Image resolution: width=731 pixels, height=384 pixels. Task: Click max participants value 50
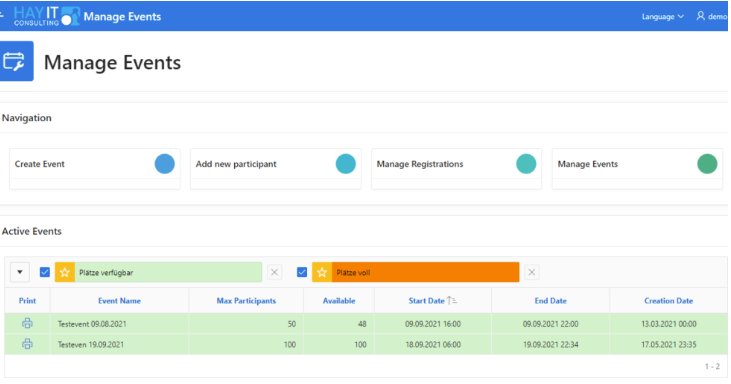pos(291,324)
